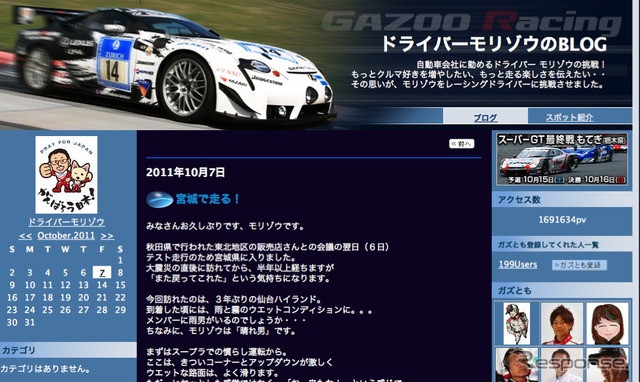Screen dimensions: 640x382
Task: Click the ガズとも登録 button
Action: click(x=580, y=265)
